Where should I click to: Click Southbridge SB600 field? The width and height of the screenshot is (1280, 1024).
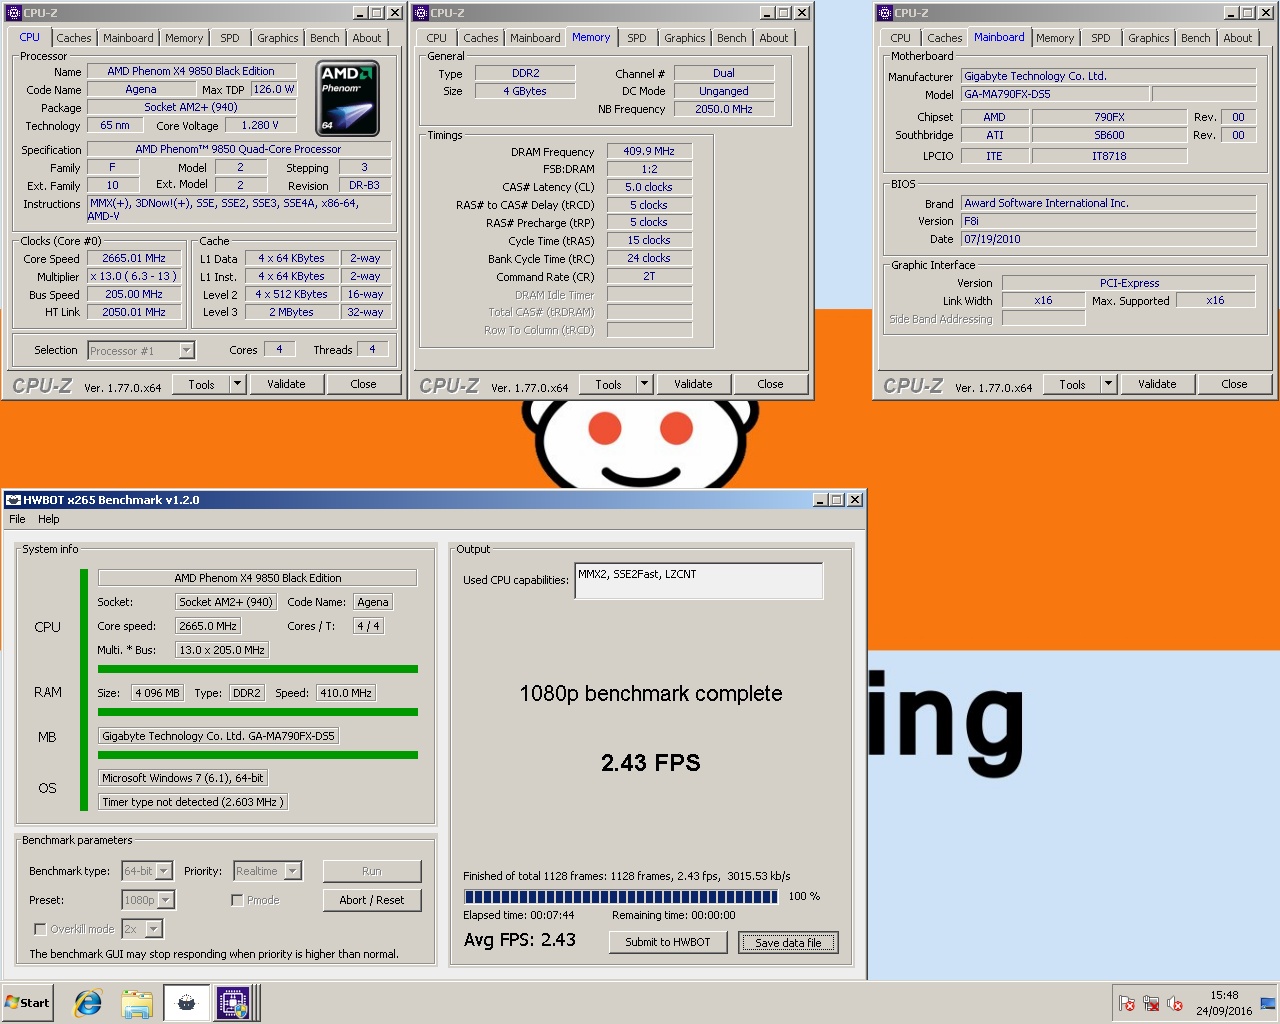1109,135
